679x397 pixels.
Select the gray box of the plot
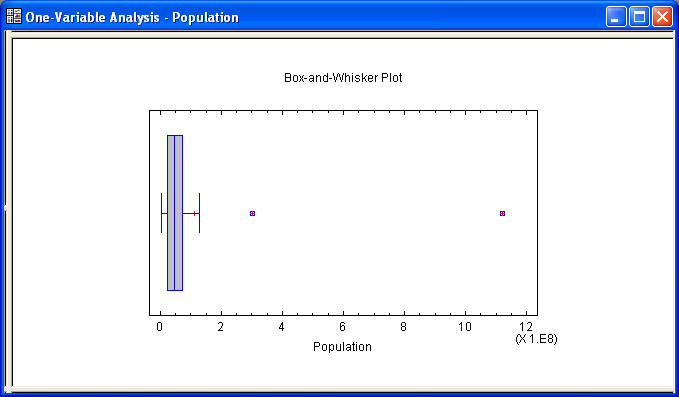175,213
